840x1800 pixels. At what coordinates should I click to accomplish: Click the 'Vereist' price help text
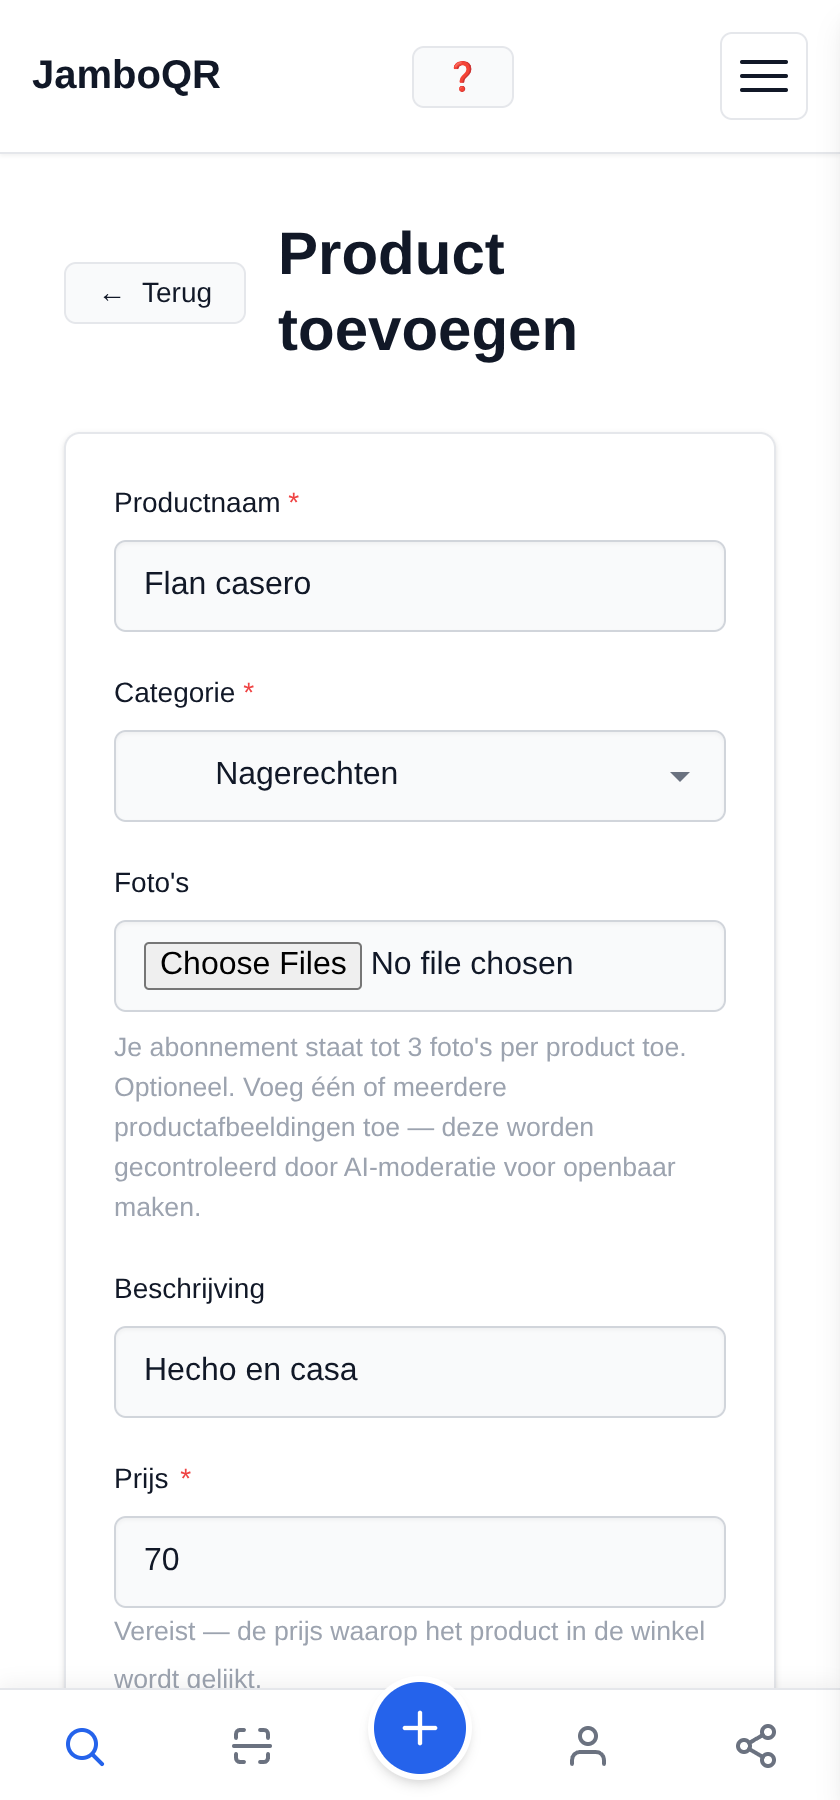(410, 1654)
